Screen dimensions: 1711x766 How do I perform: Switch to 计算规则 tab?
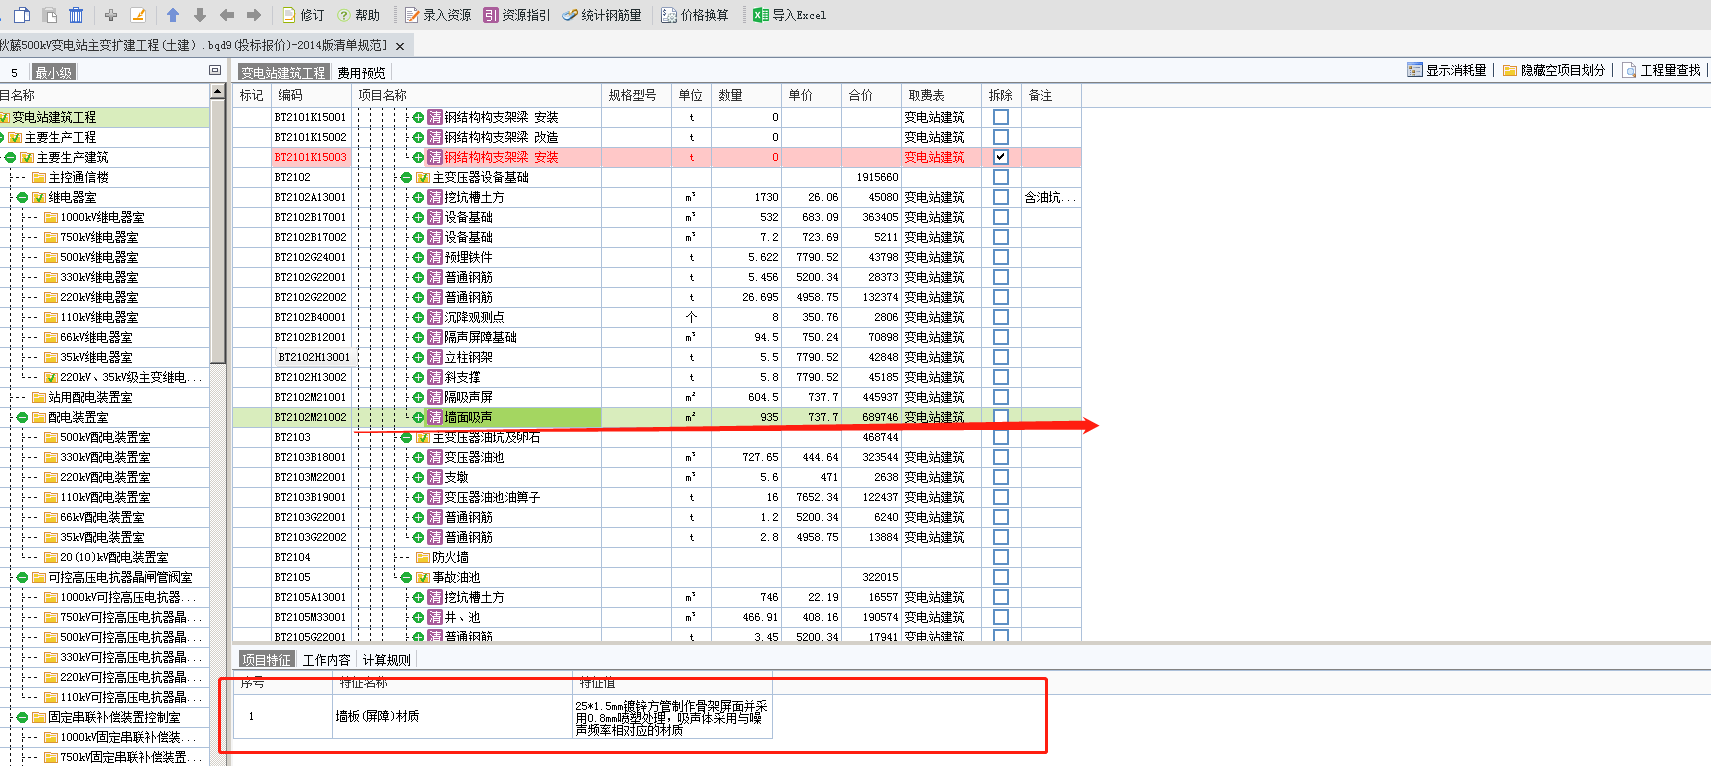tap(386, 660)
